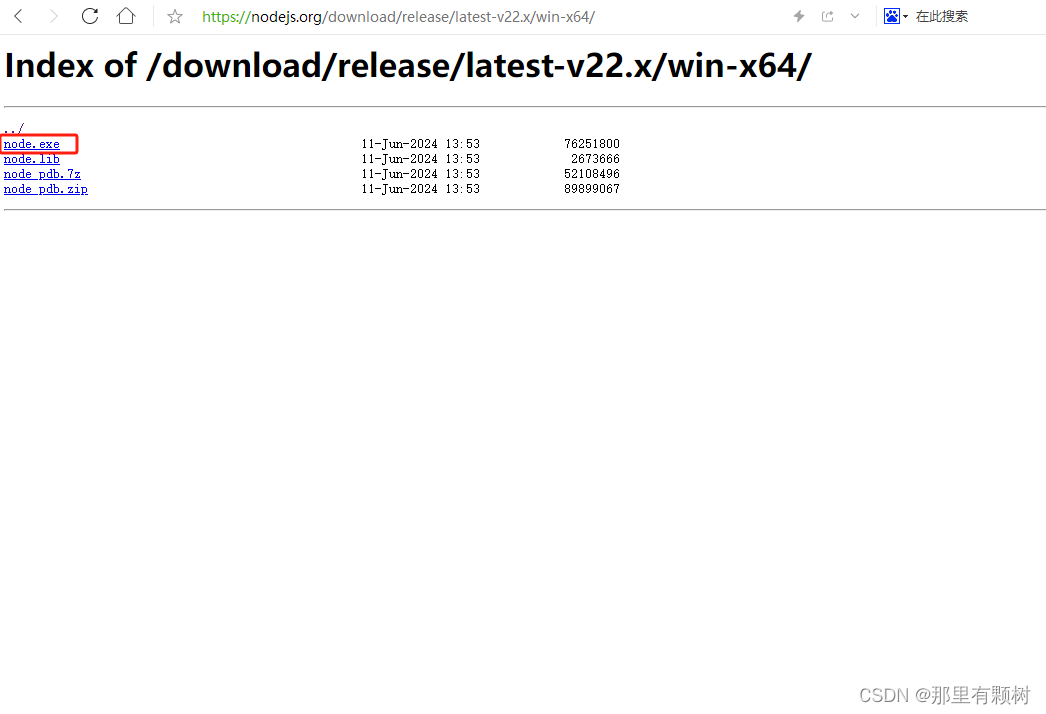This screenshot has height=714, width=1046.
Task: Click the node.exe file size 76251800
Action: coord(592,143)
